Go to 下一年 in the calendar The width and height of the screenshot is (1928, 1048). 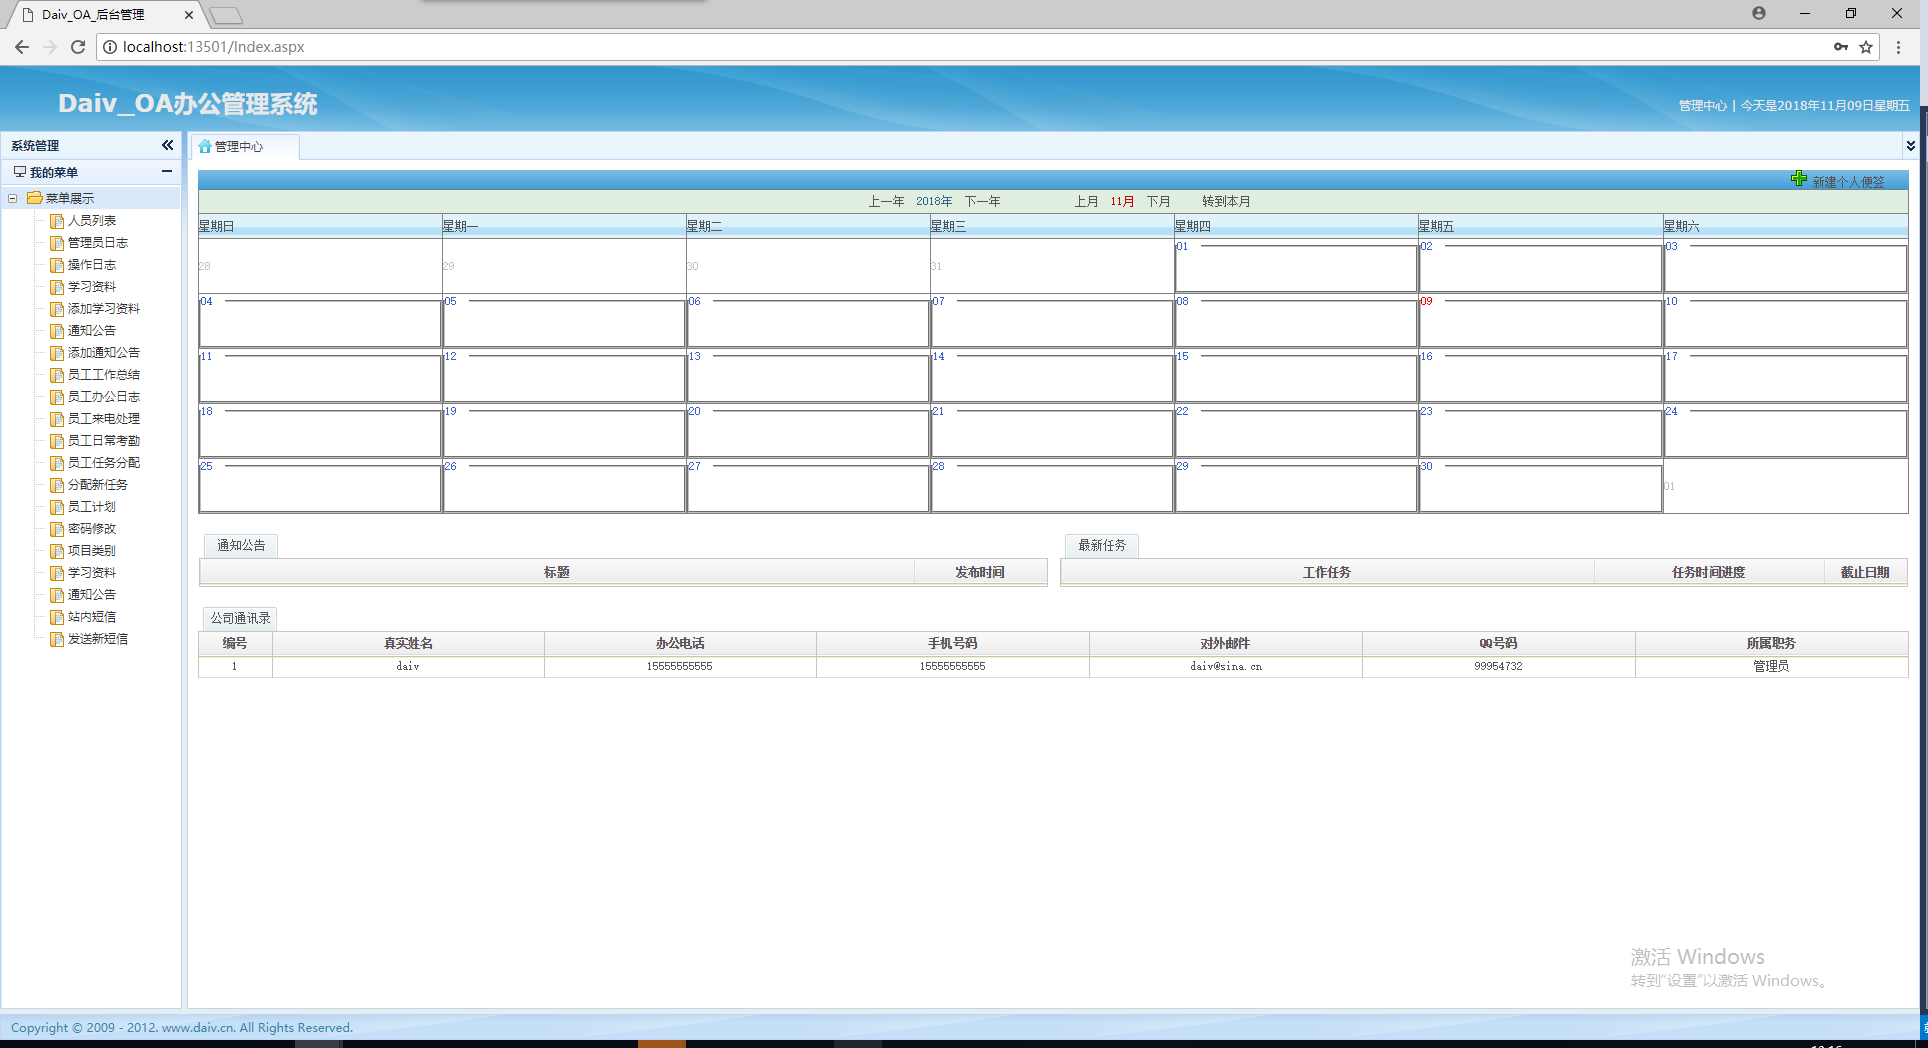(x=982, y=201)
